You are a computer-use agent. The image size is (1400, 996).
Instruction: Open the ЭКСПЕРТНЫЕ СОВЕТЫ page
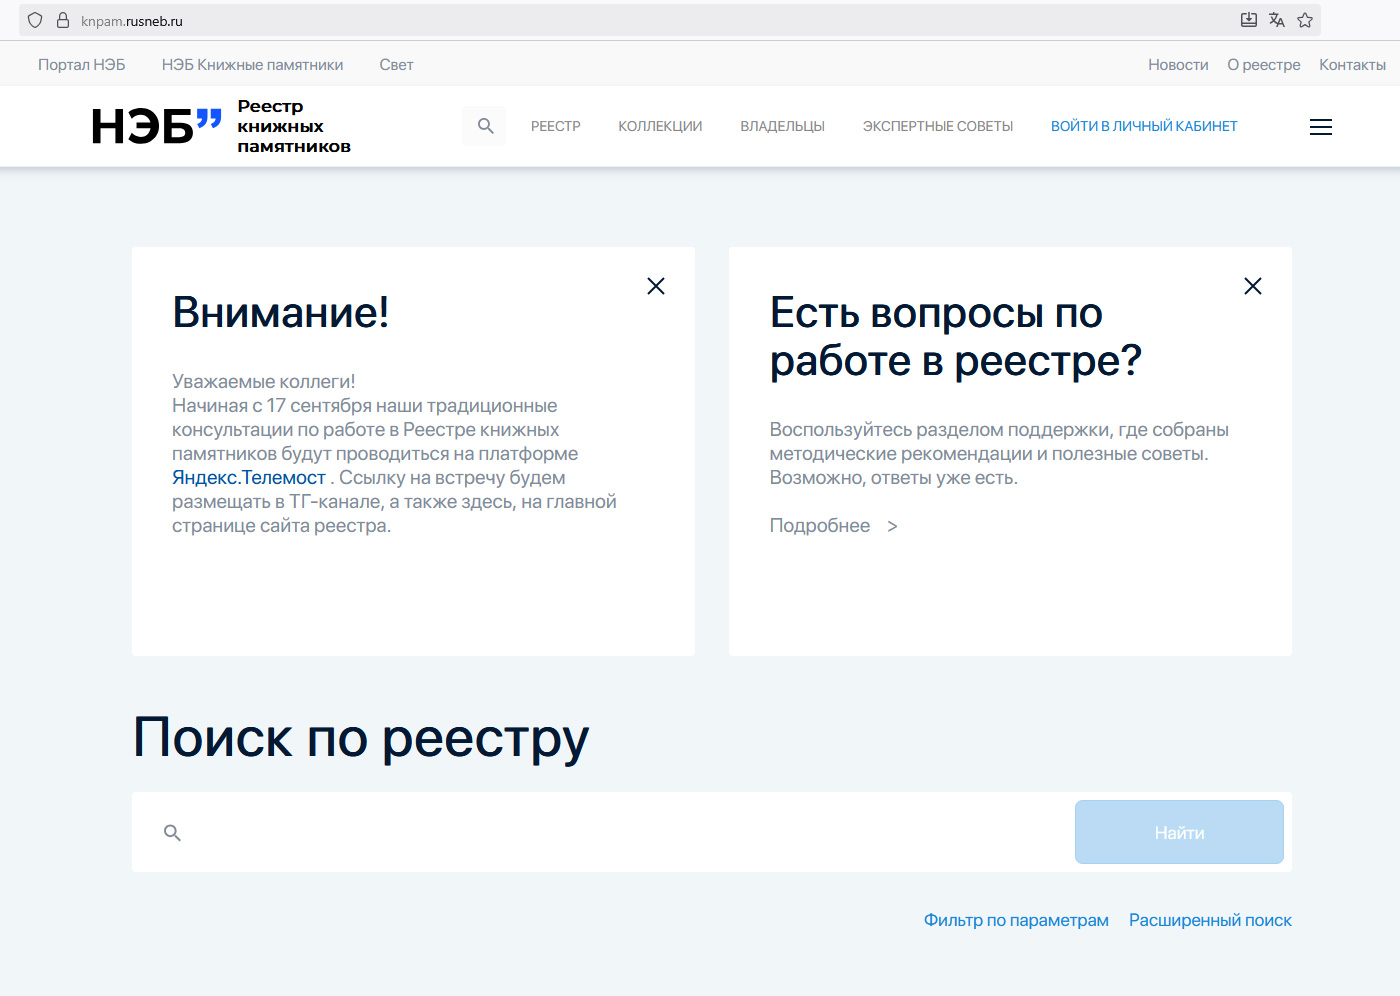(x=937, y=126)
